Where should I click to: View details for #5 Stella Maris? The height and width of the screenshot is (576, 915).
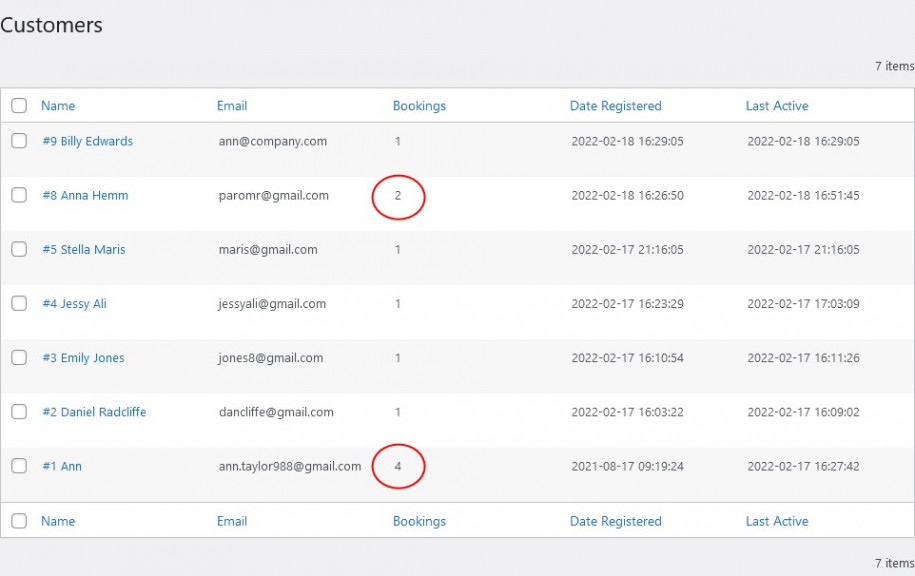85,249
